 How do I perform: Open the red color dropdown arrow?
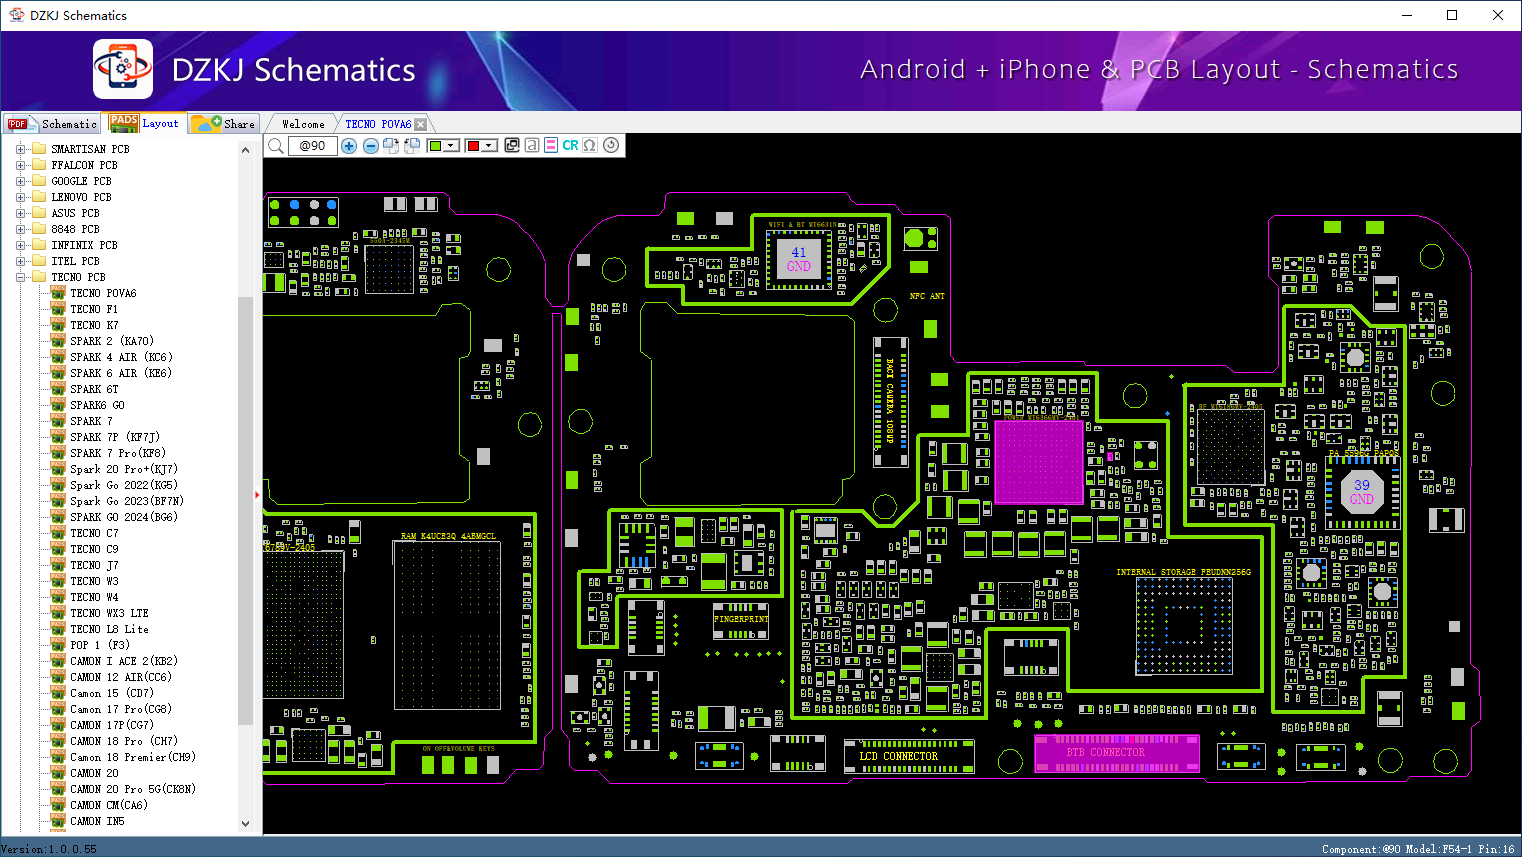pyautogui.click(x=489, y=146)
